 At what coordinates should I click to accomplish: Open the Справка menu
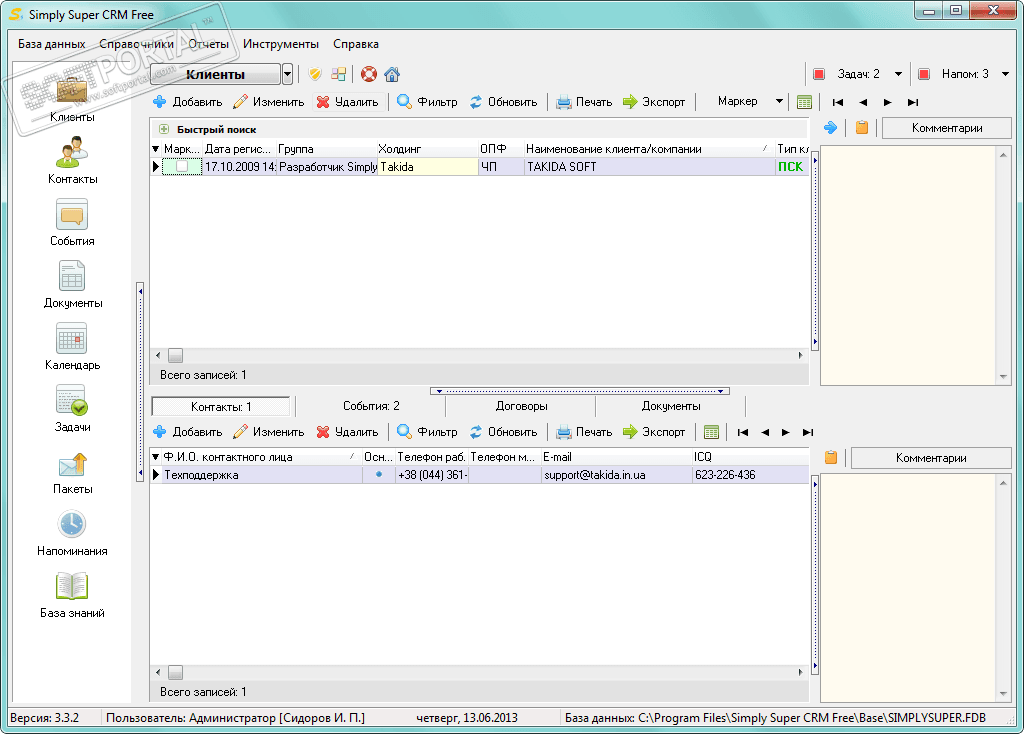pos(356,44)
